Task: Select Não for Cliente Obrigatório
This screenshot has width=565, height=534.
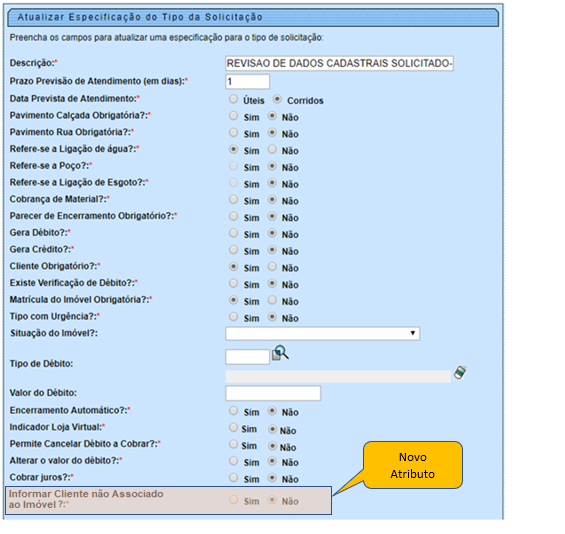Action: pyautogui.click(x=272, y=267)
